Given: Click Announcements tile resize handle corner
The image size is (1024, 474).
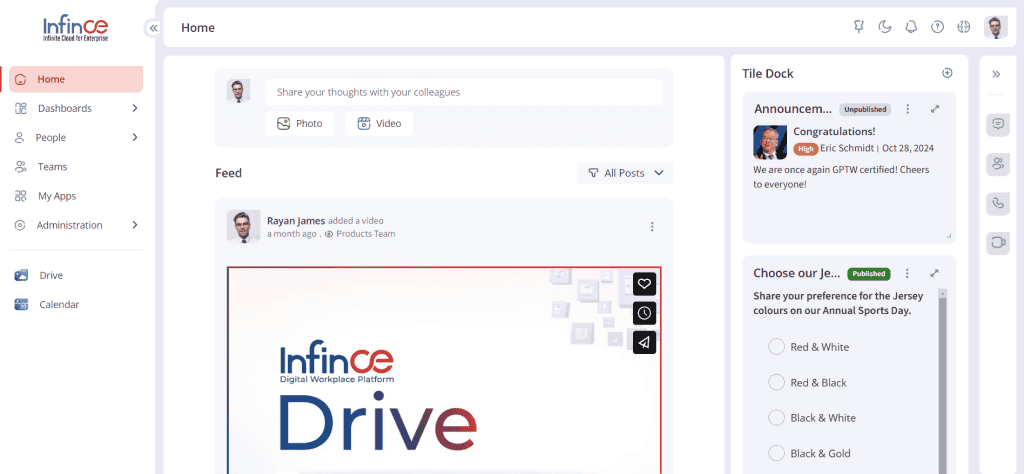Looking at the screenshot, I should click(x=949, y=236).
